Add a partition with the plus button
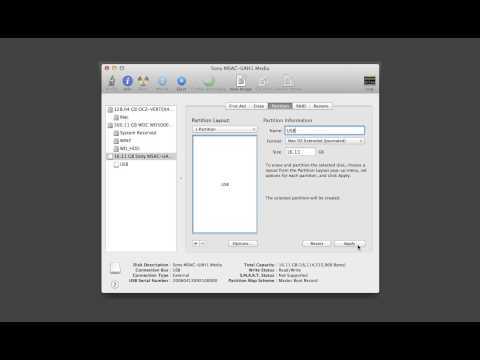Screen dimensions: 480x360 tap(196, 244)
